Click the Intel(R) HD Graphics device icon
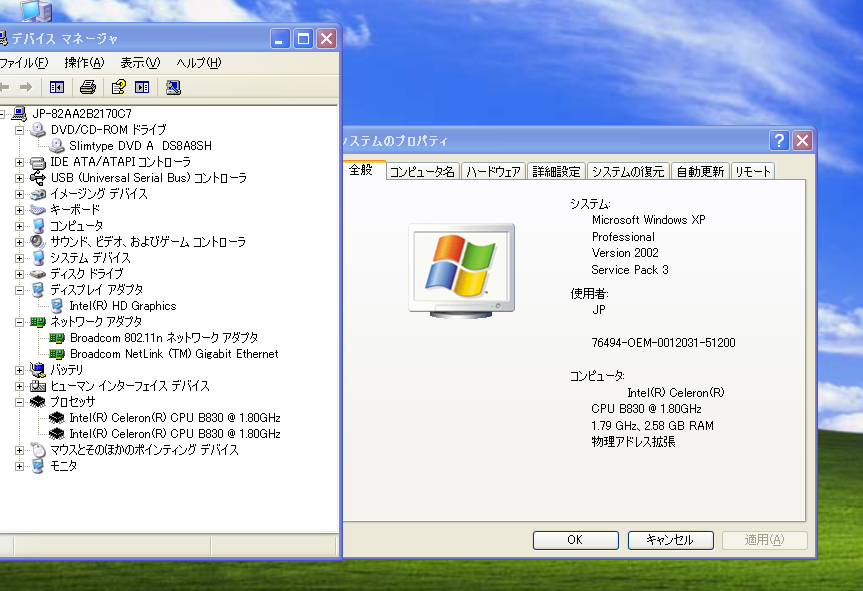 coord(56,305)
